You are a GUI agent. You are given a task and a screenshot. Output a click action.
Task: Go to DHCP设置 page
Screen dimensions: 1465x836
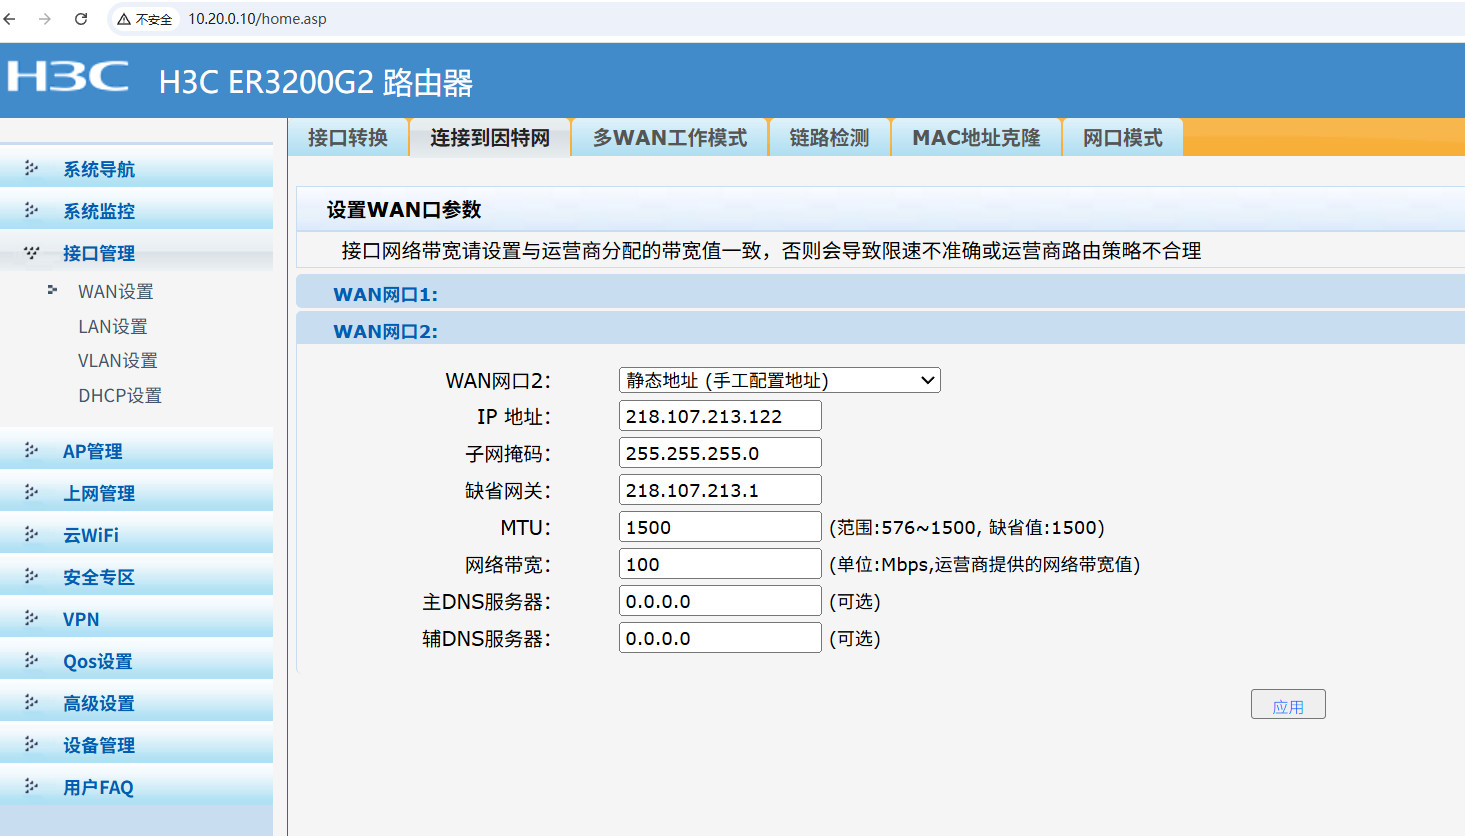coord(120,395)
